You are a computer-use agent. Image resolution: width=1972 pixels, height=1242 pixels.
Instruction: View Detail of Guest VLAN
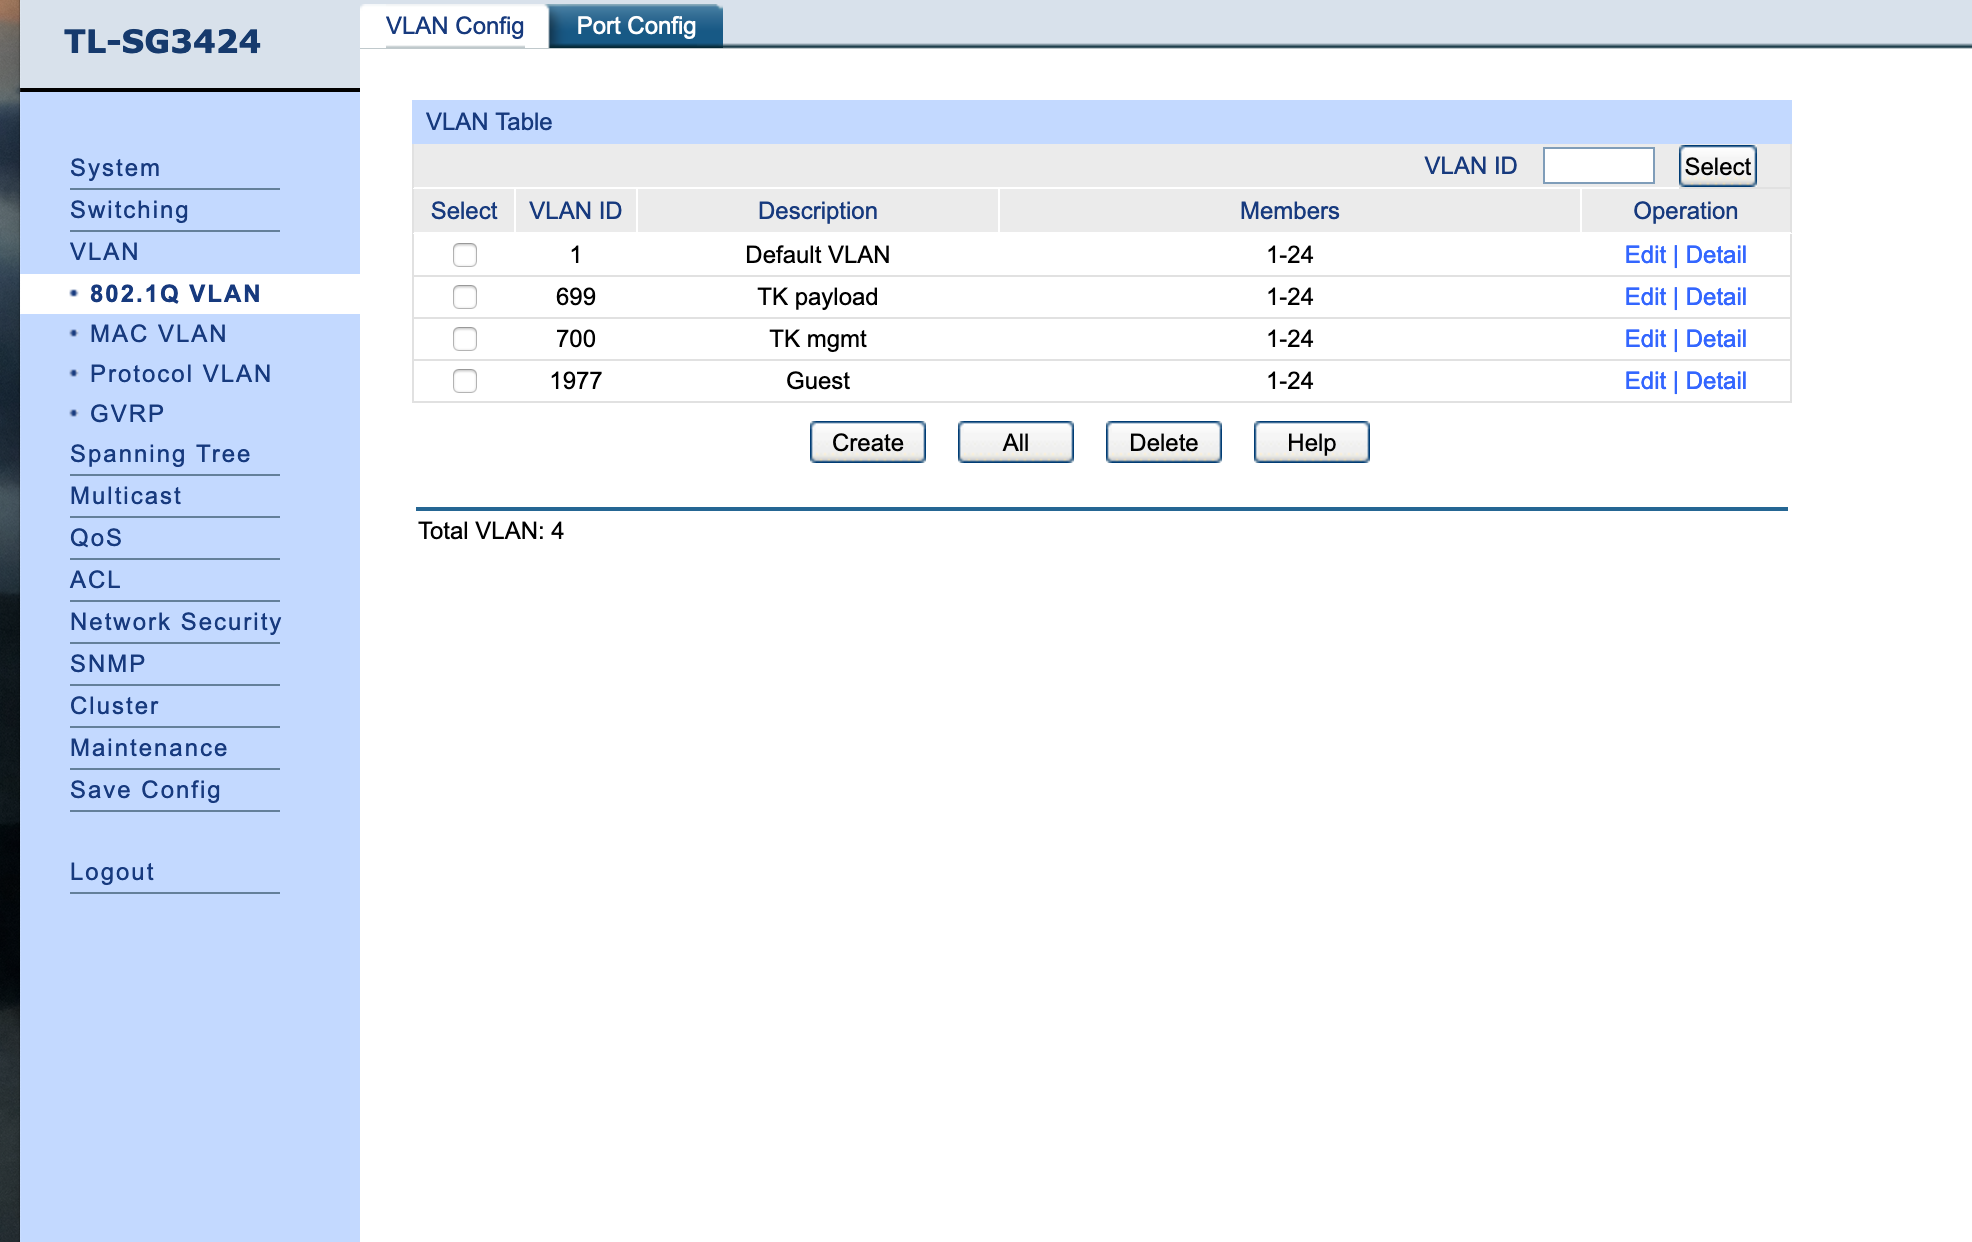(x=1716, y=381)
